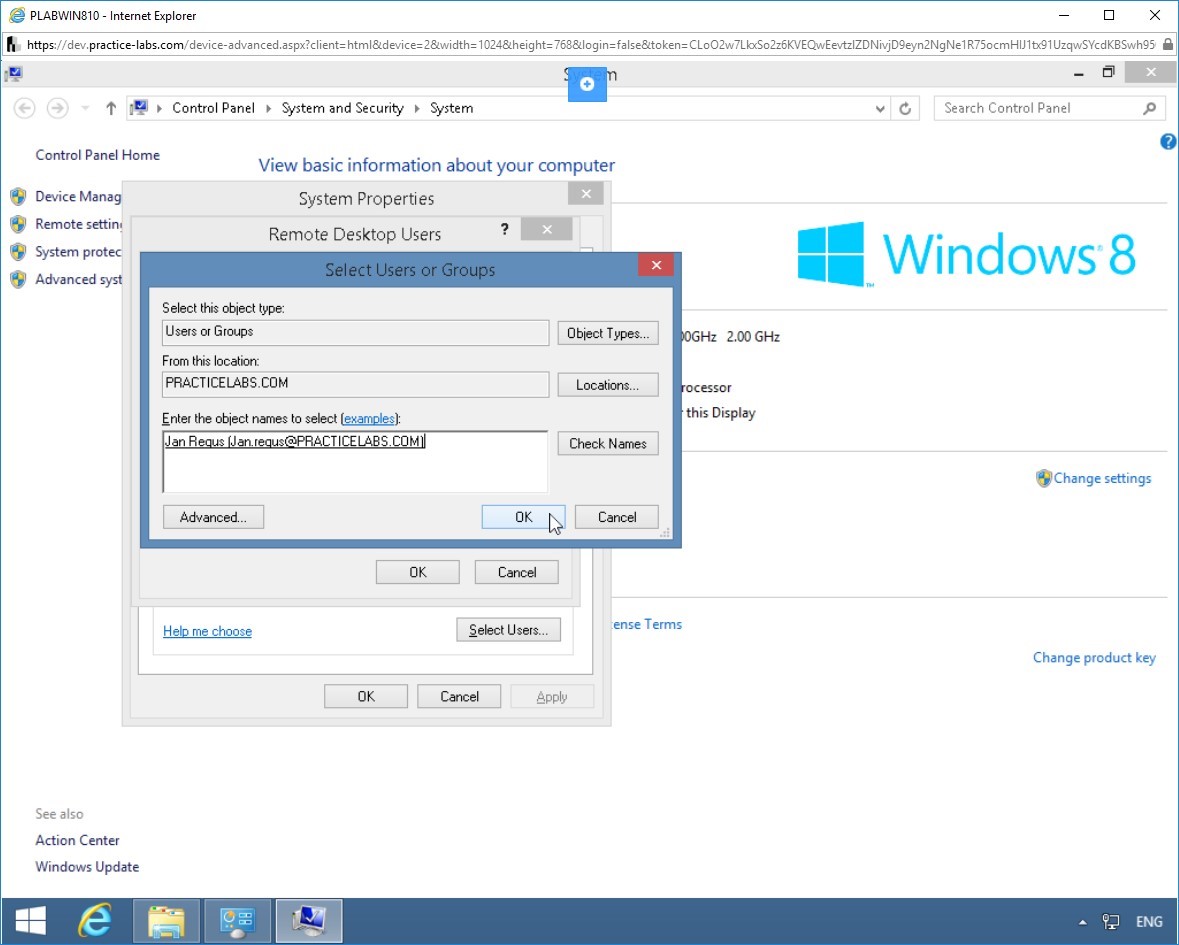Click the network icon in the system tray
Screen dimensions: 1179x945
(1111, 922)
